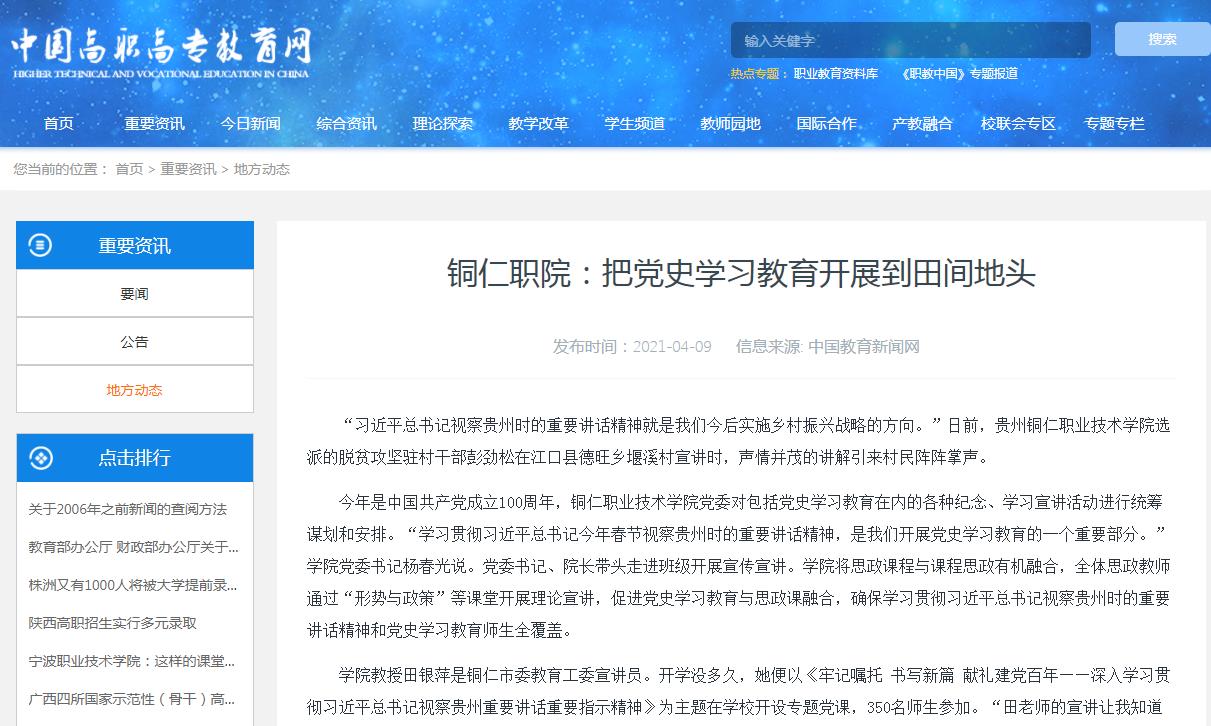The width and height of the screenshot is (1211, 726).
Task: Click the 点击排行 panel header
Action: (135, 458)
